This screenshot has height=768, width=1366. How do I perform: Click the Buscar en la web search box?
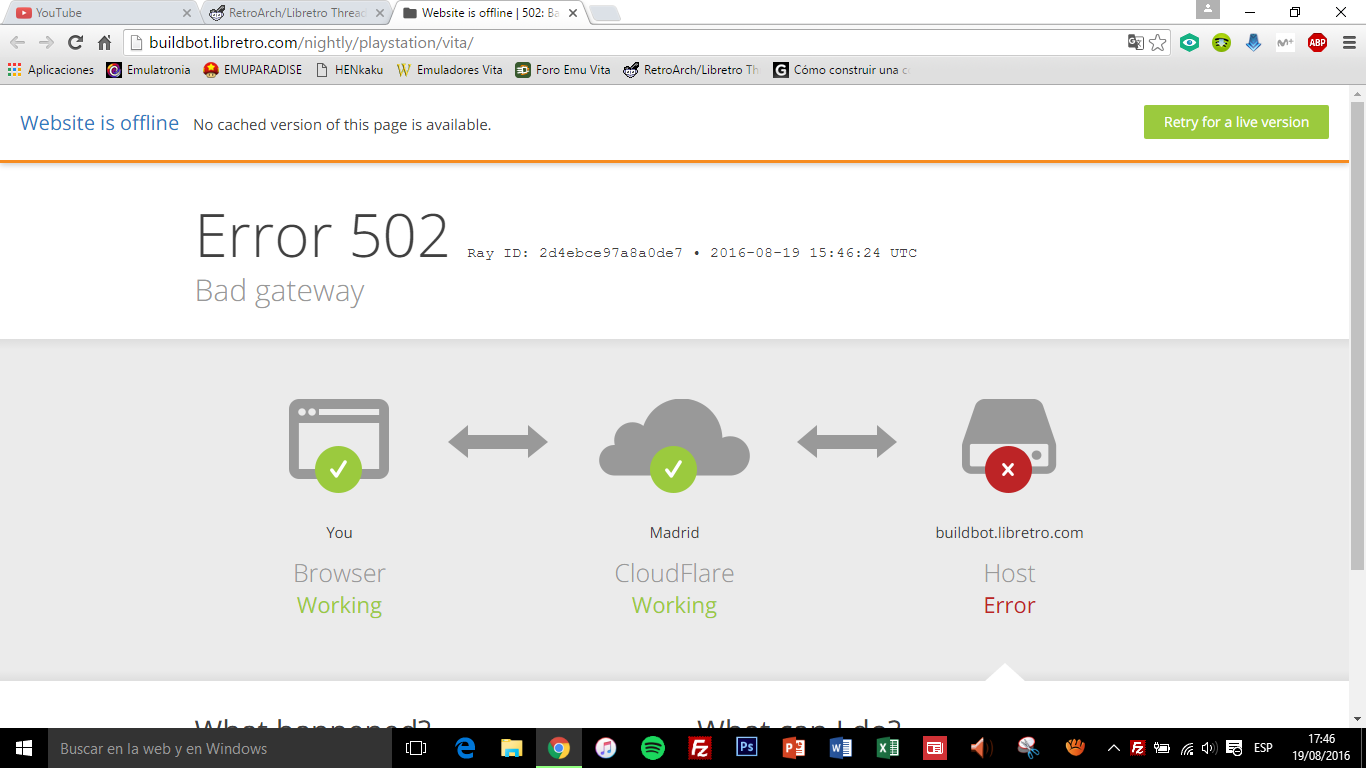220,748
